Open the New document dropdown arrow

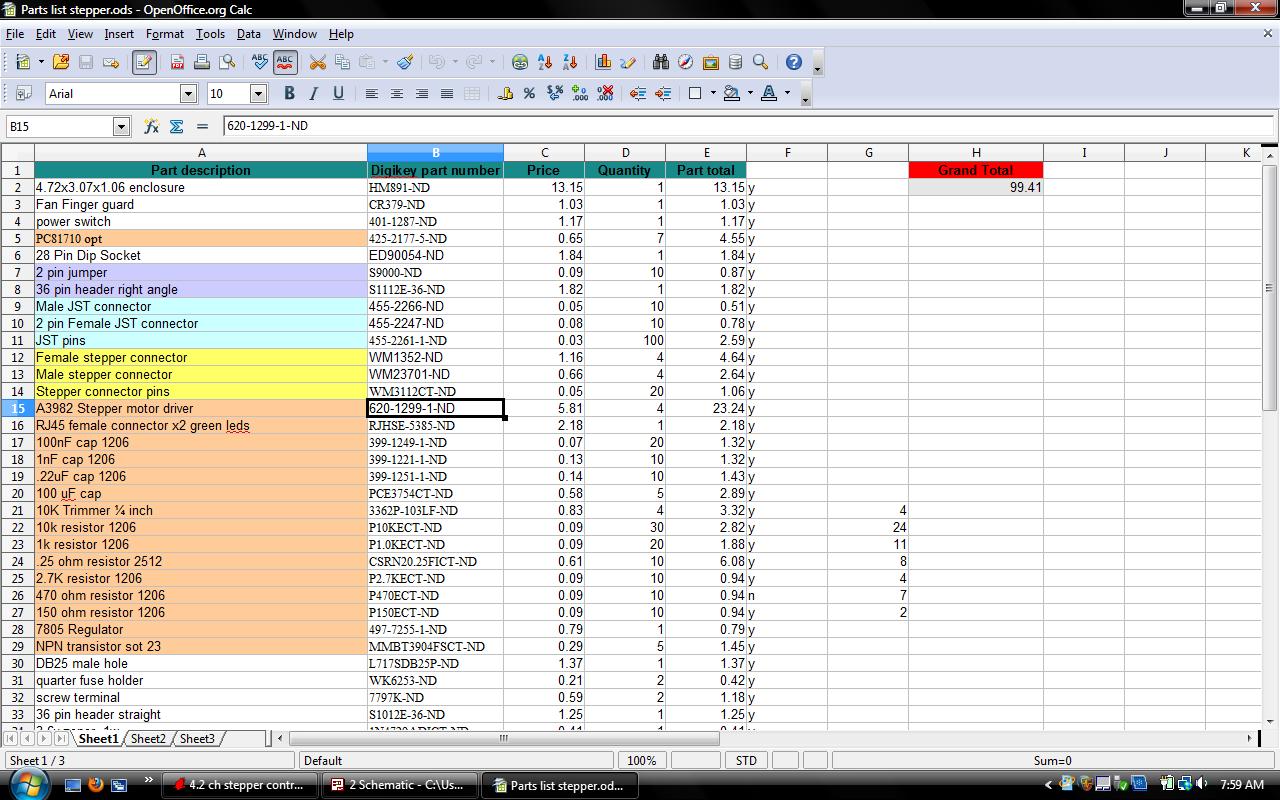(x=41, y=62)
